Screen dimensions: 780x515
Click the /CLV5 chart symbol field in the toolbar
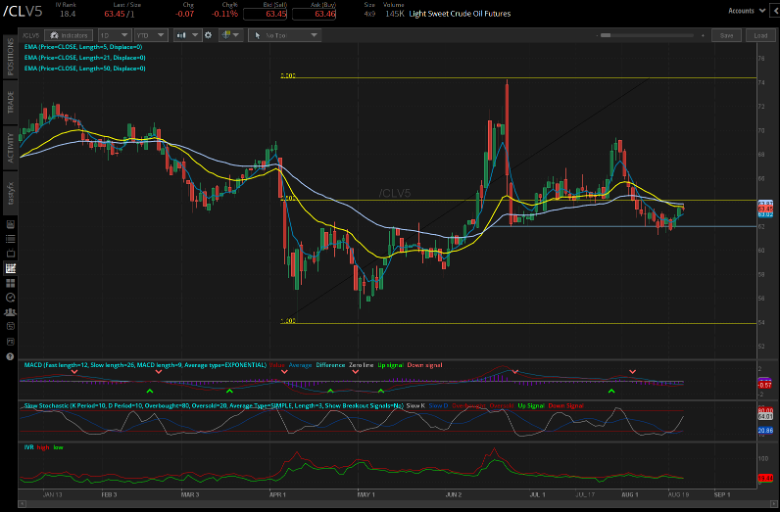click(x=31, y=35)
